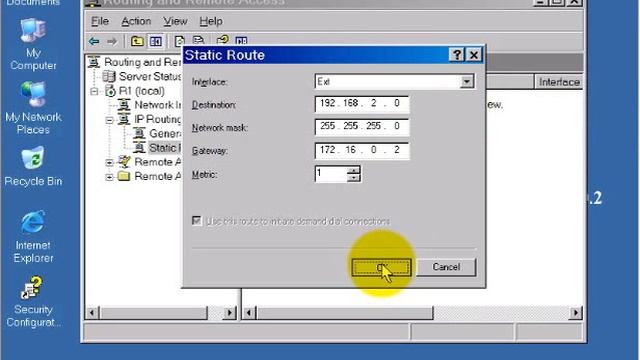Click the Metric value field
Image resolution: width=640 pixels, height=360 pixels.
(x=331, y=174)
